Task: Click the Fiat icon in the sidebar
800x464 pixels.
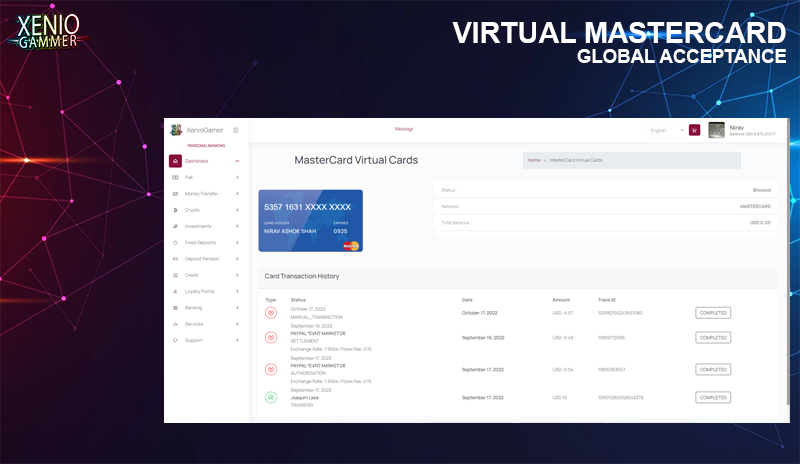Action: pyautogui.click(x=176, y=177)
